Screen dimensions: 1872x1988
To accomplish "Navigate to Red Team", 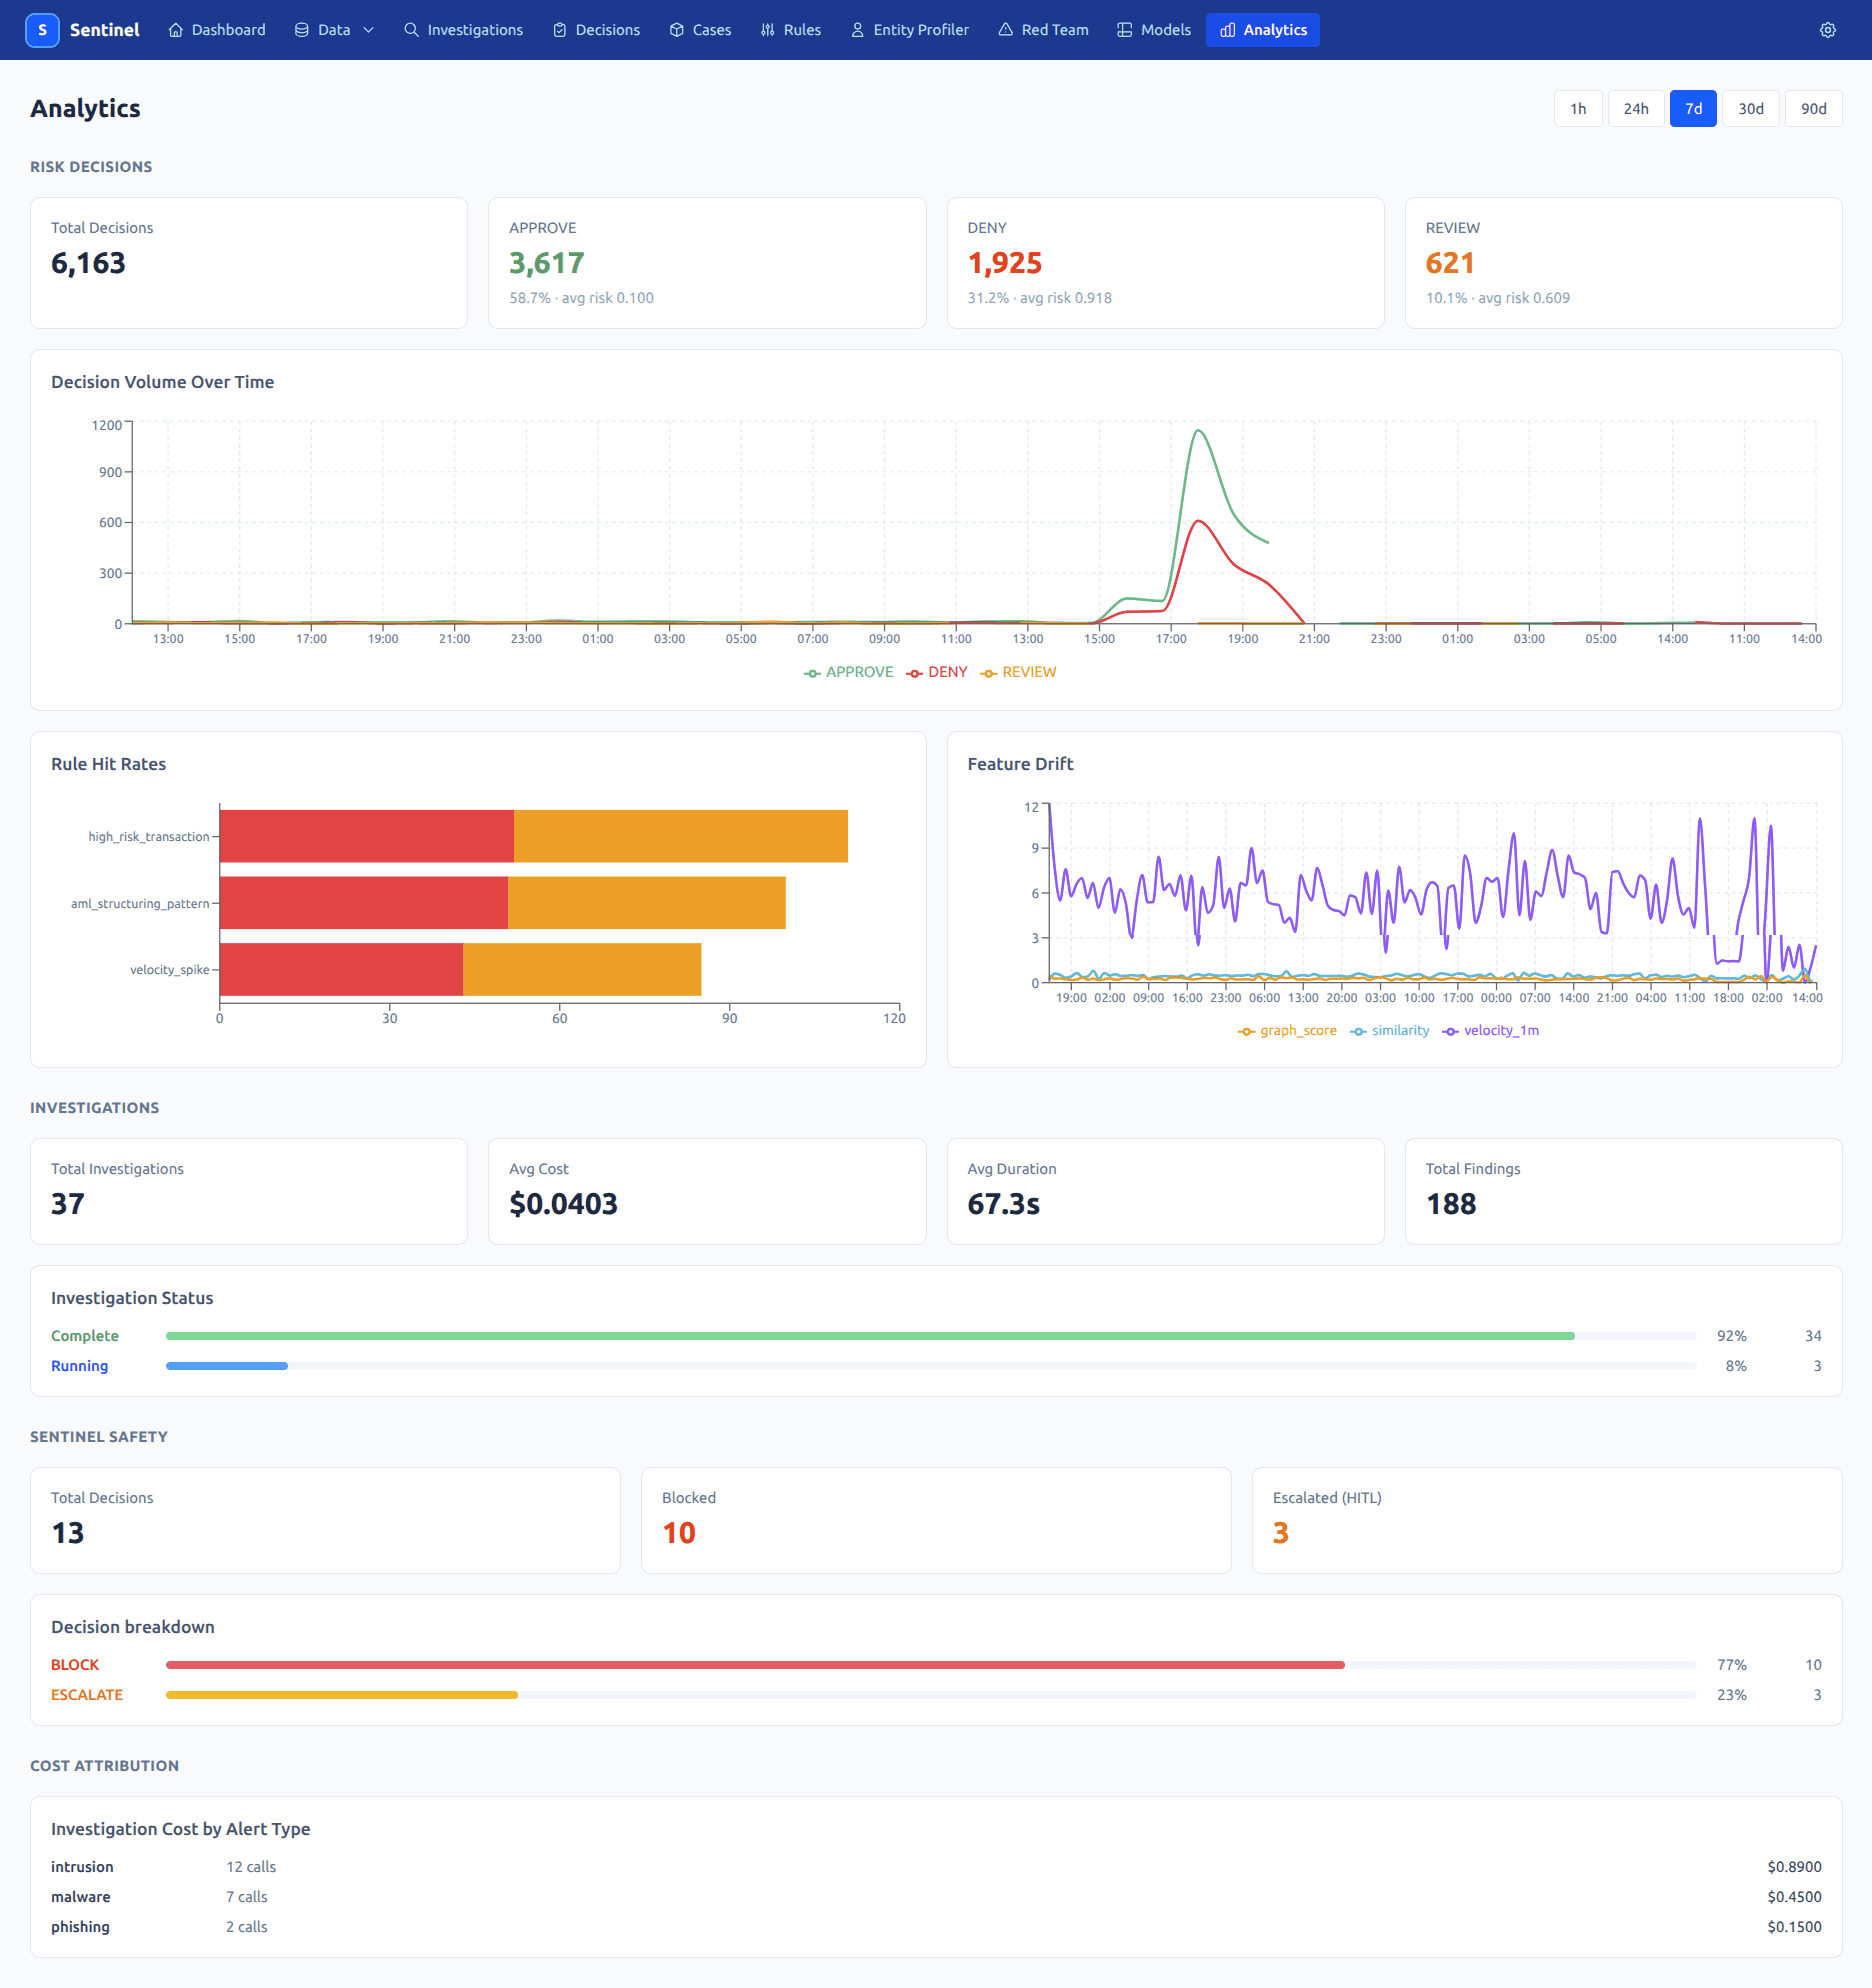I will coord(1043,30).
